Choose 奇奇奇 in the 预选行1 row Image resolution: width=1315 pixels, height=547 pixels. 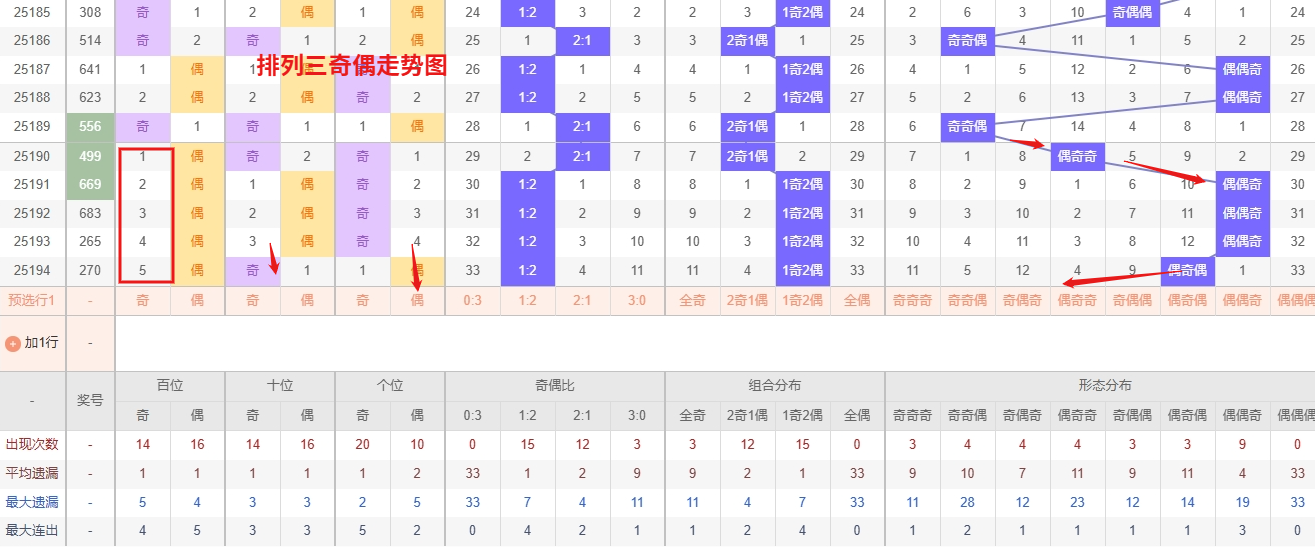pyautogui.click(x=912, y=300)
